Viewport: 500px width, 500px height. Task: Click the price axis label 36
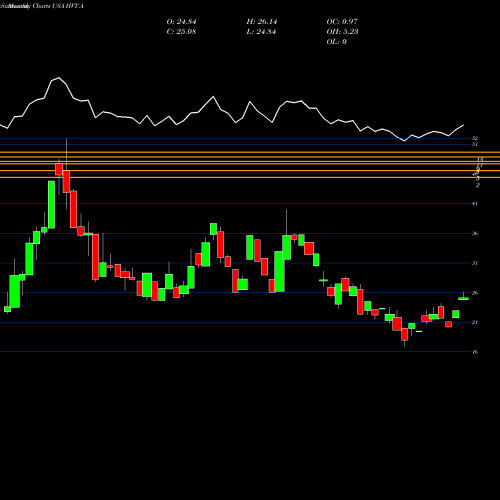pyautogui.click(x=475, y=233)
